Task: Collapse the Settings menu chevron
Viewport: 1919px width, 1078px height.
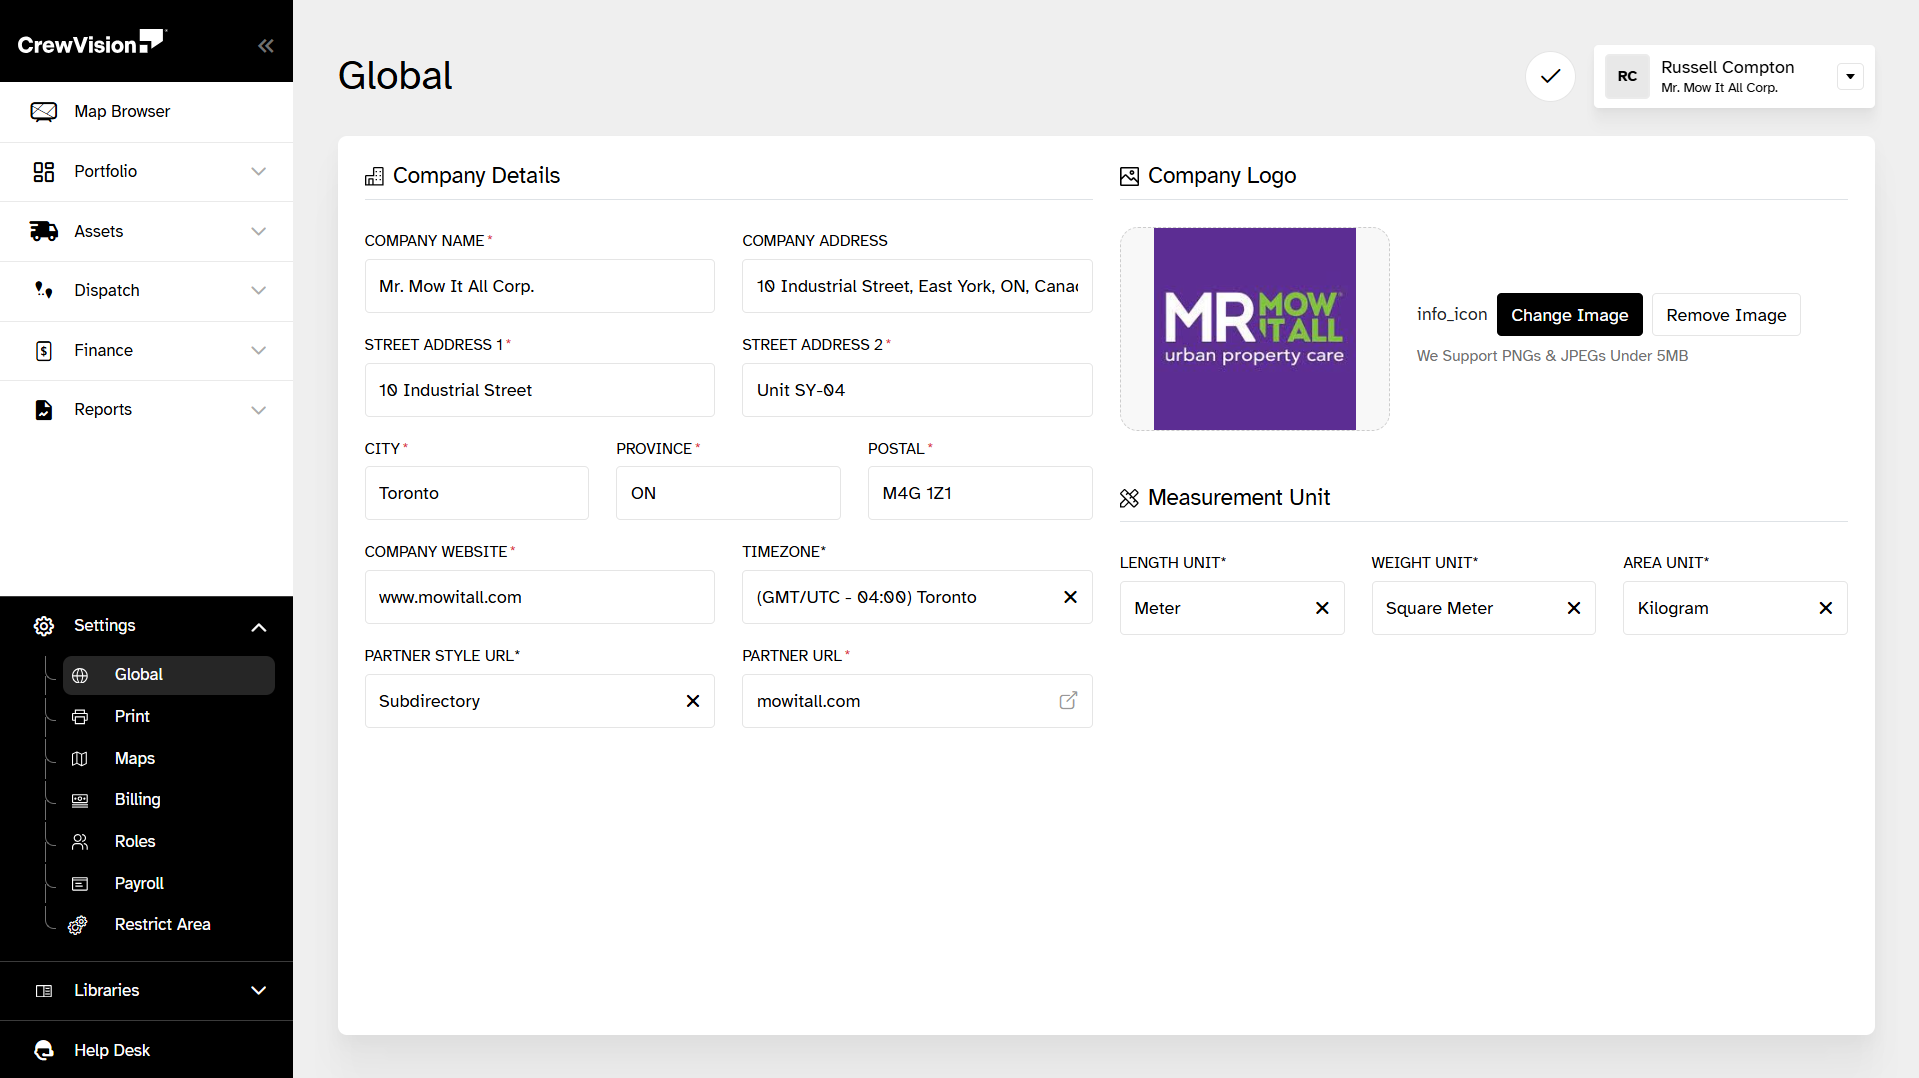Action: 259,627
